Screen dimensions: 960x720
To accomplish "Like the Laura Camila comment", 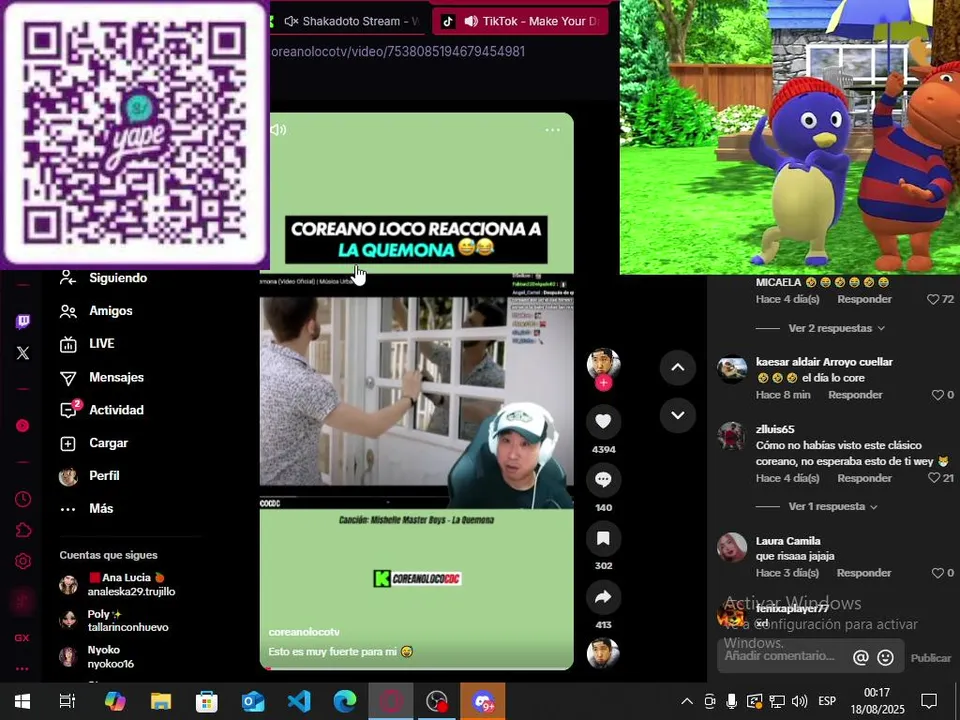I will pyautogui.click(x=937, y=573).
